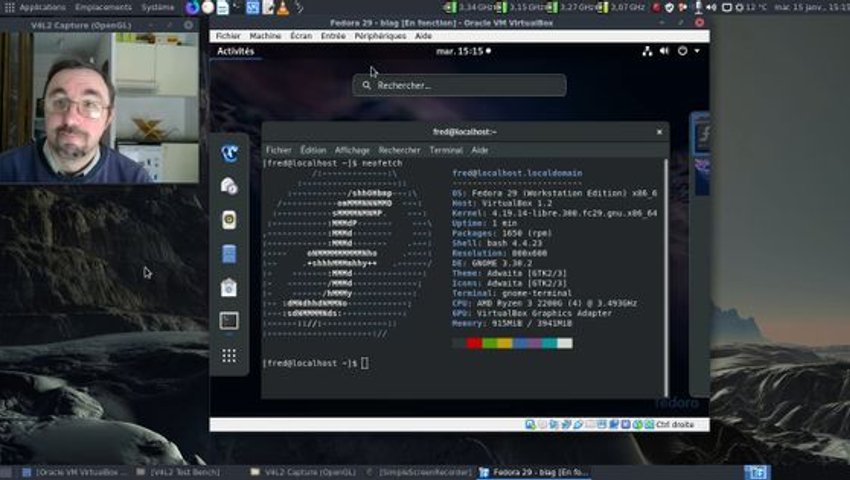Open the Machine menu in VirtualBox

click(x=265, y=36)
